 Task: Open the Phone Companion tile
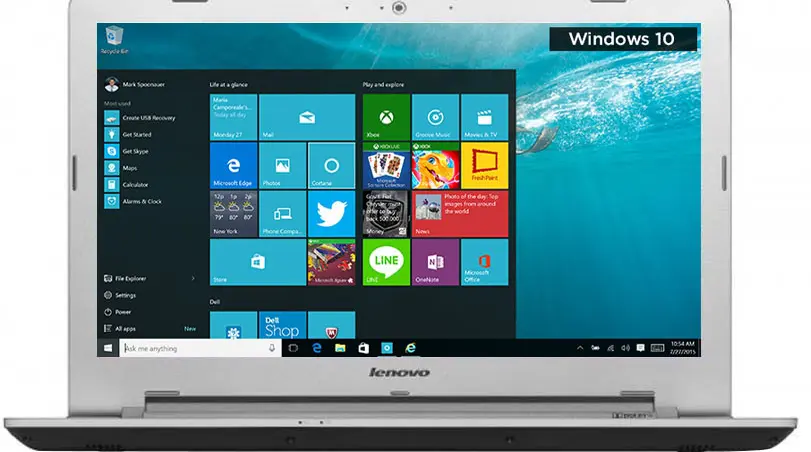(282, 214)
